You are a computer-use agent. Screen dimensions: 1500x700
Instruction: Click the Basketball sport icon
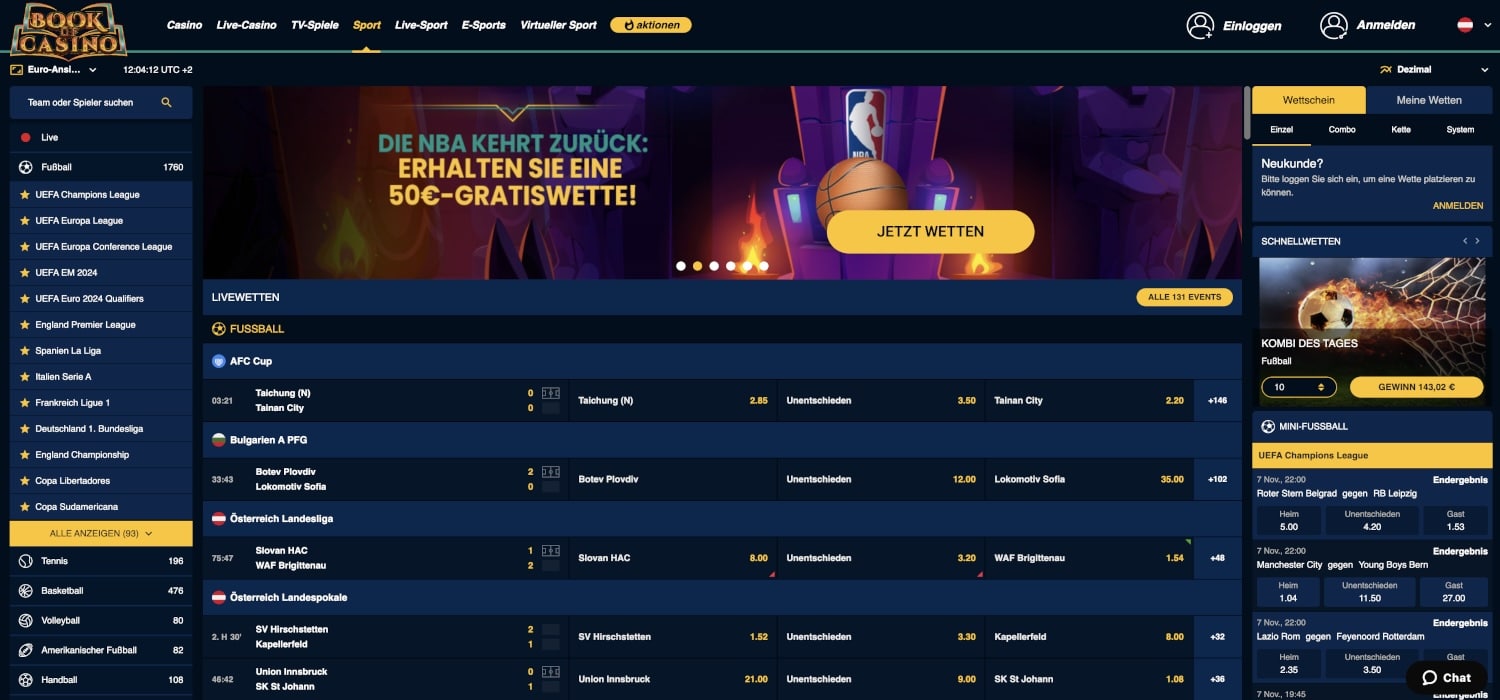pyautogui.click(x=26, y=591)
